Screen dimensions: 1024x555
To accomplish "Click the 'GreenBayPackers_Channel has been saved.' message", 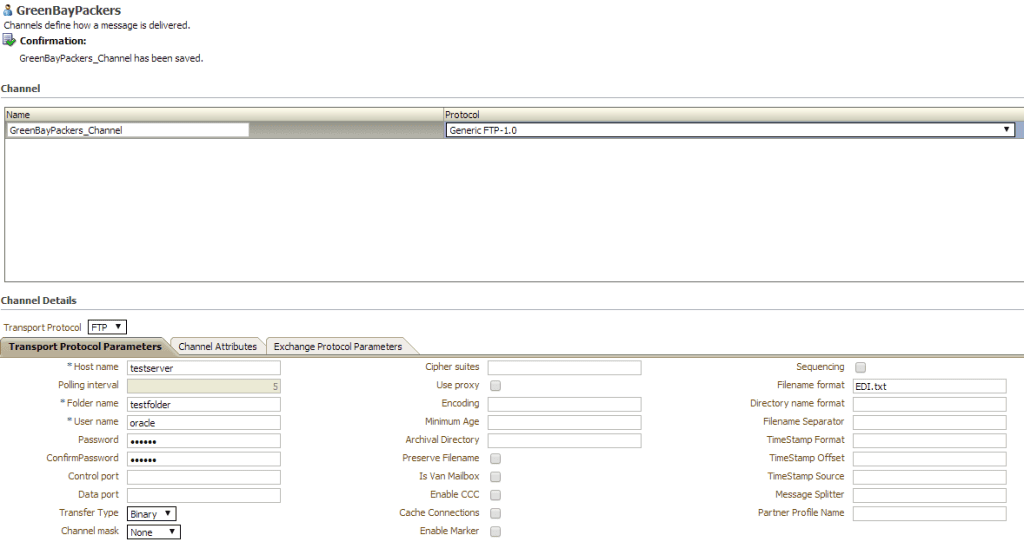I will (111, 58).
